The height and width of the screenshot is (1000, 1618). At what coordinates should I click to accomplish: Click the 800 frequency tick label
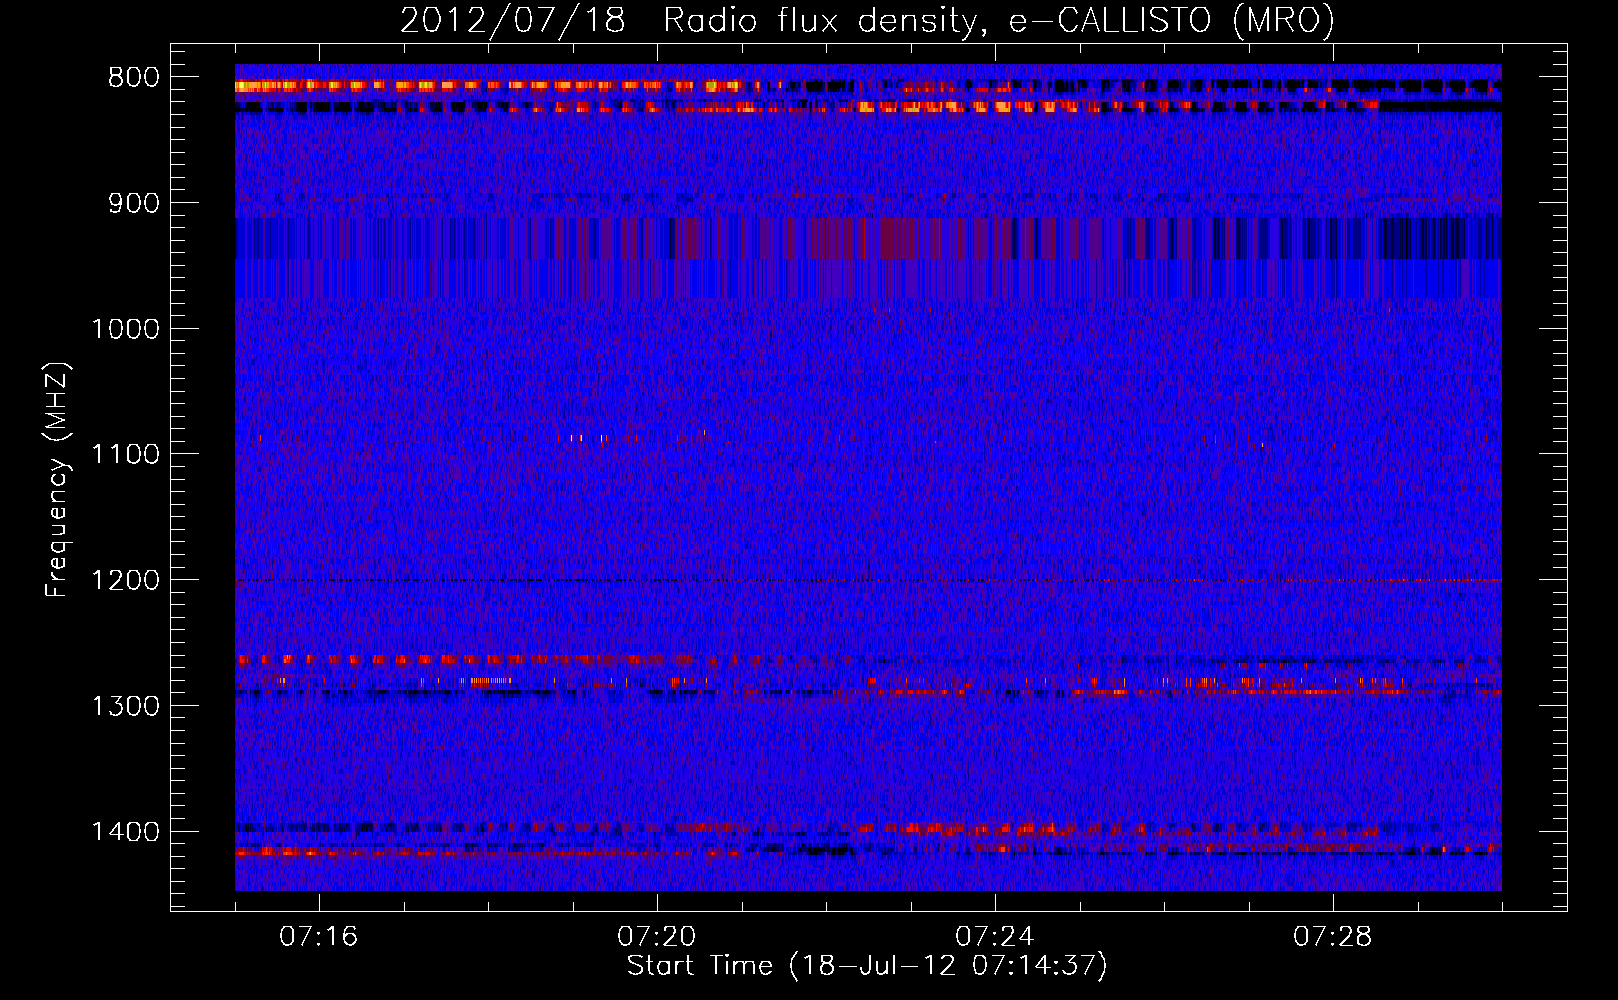click(x=134, y=78)
